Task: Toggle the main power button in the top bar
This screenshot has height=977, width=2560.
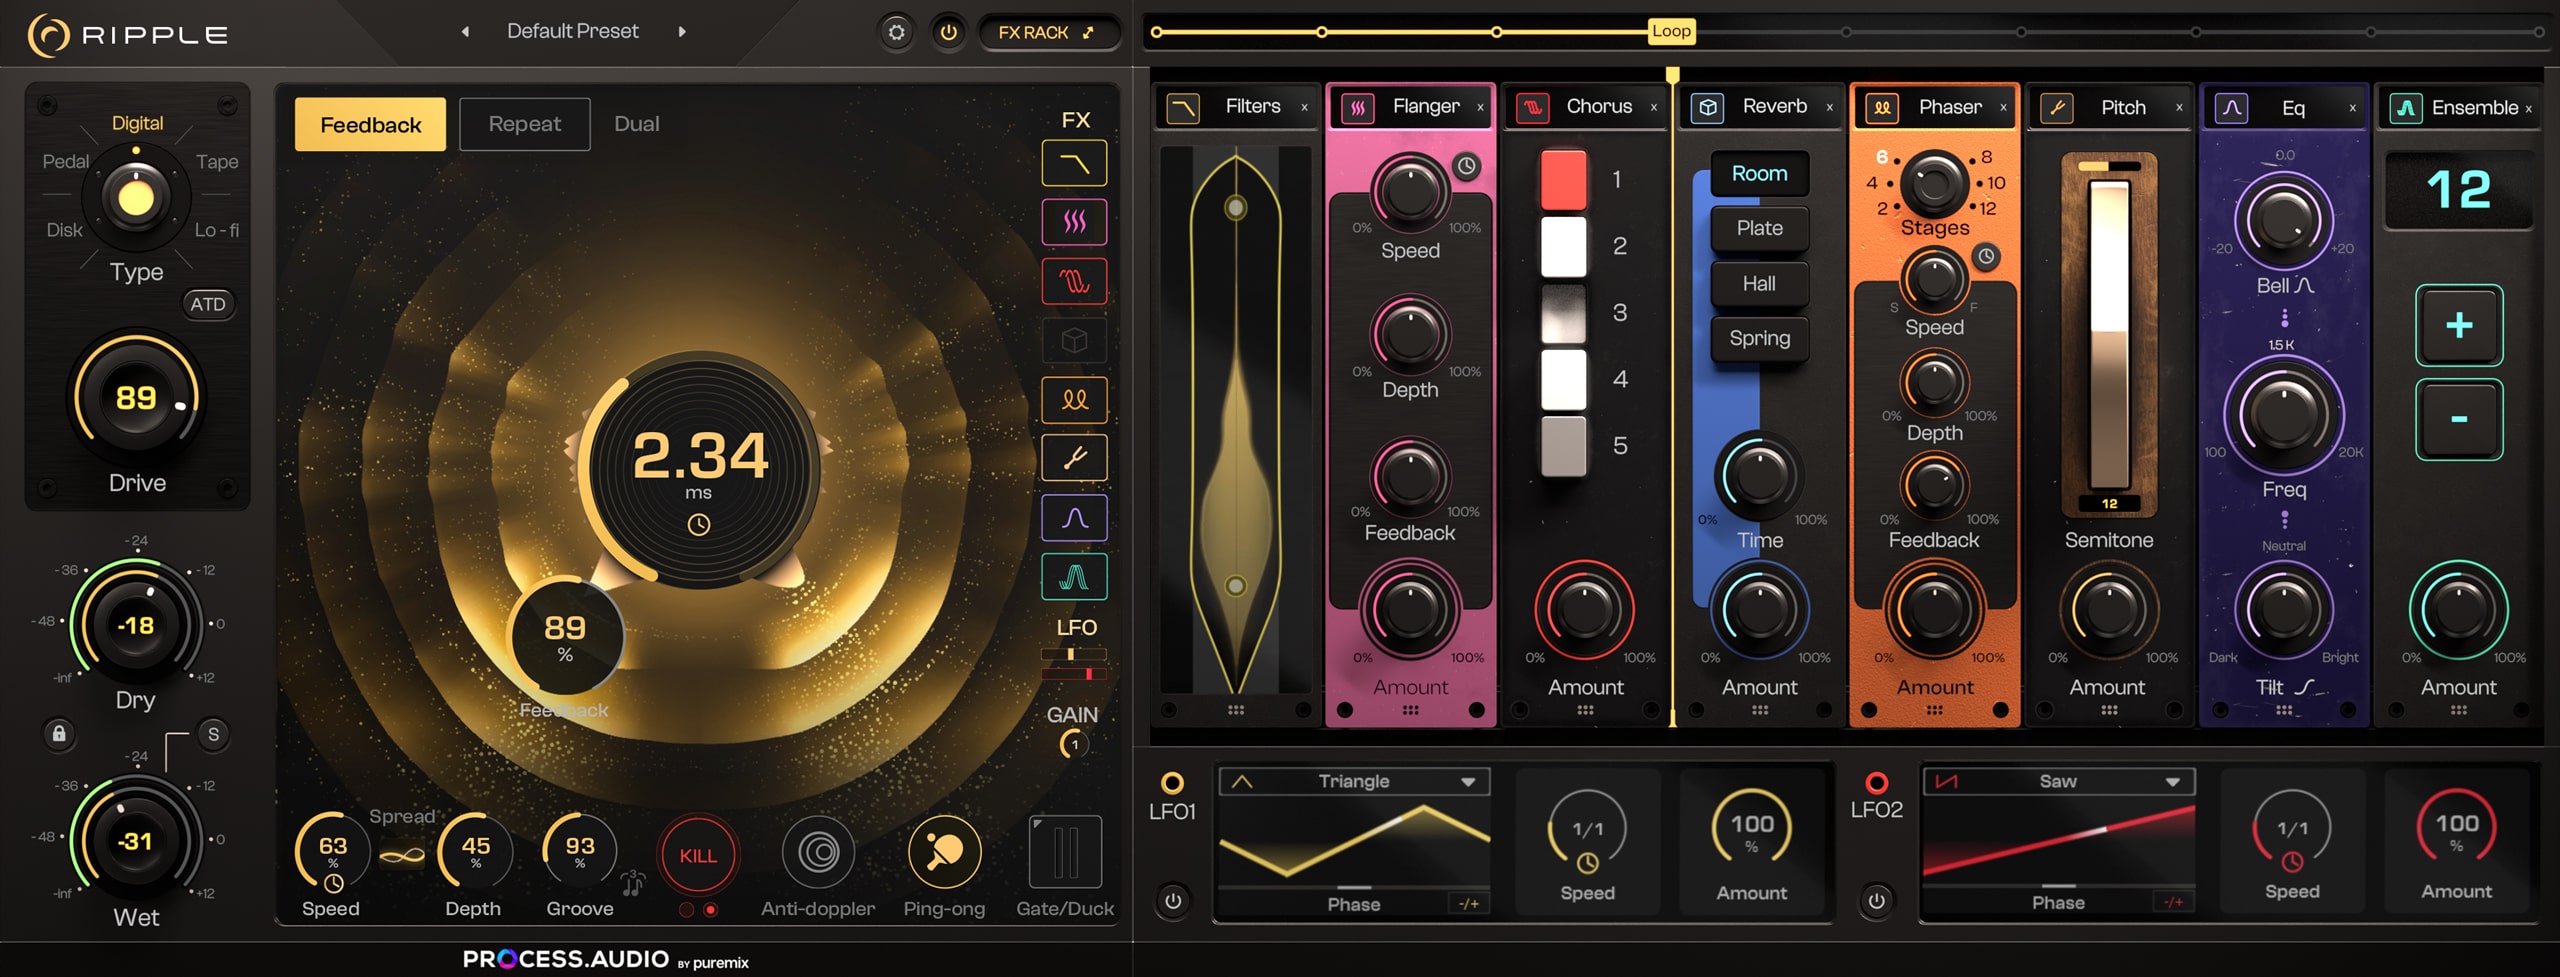Action: 948,31
